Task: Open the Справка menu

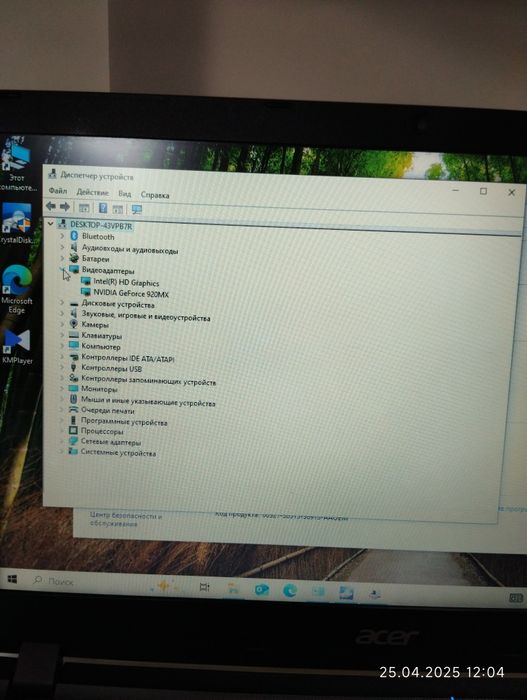Action: click(x=155, y=195)
